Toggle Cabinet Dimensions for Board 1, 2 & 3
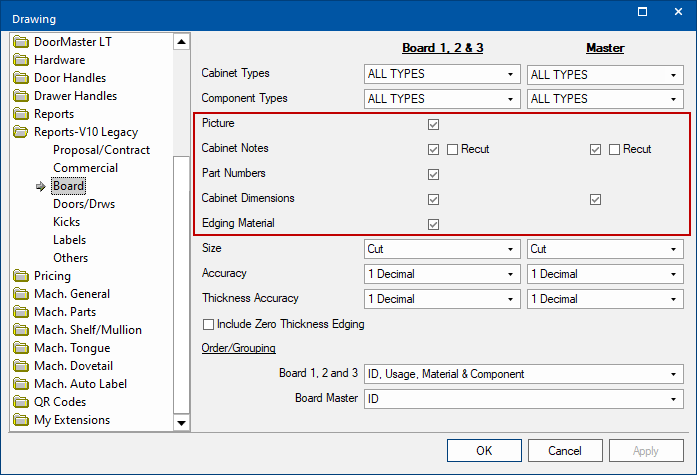This screenshot has width=697, height=475. [433, 200]
